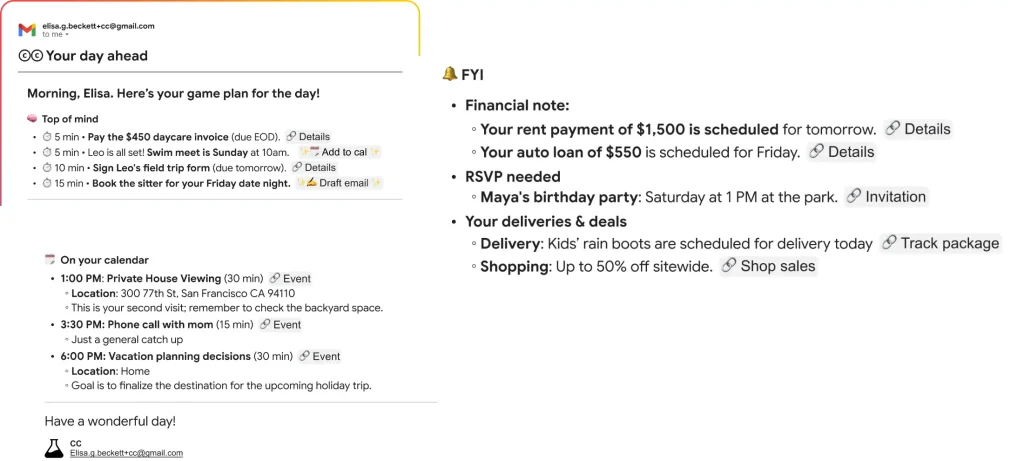Open Details for the daycare invoice
This screenshot has height=461, width=1024.
click(308, 136)
